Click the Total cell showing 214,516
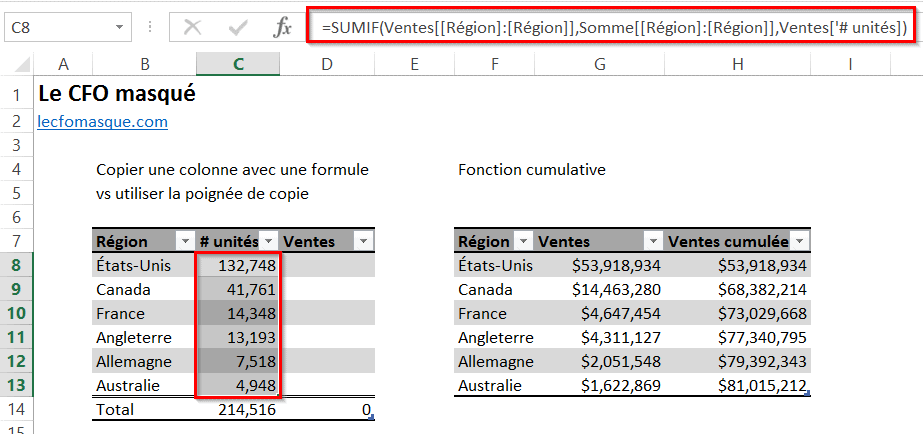This screenshot has width=923, height=434. click(238, 409)
